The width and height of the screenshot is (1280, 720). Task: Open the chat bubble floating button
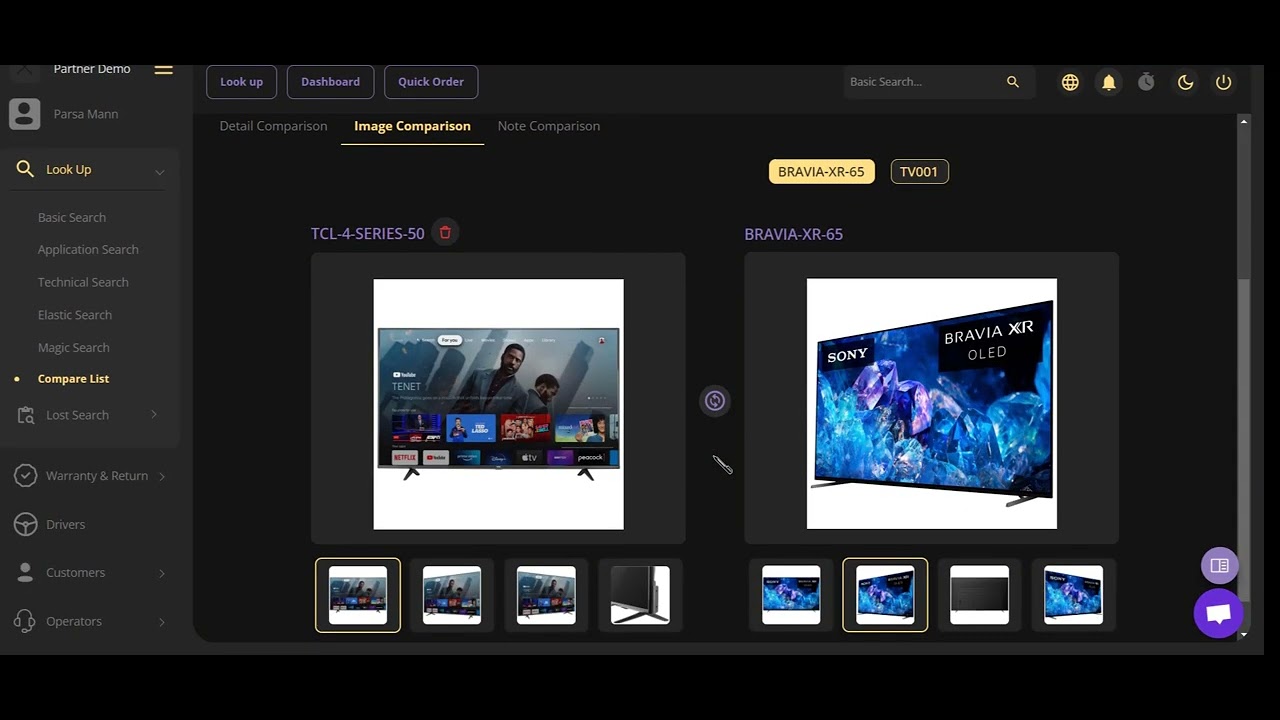click(1218, 613)
